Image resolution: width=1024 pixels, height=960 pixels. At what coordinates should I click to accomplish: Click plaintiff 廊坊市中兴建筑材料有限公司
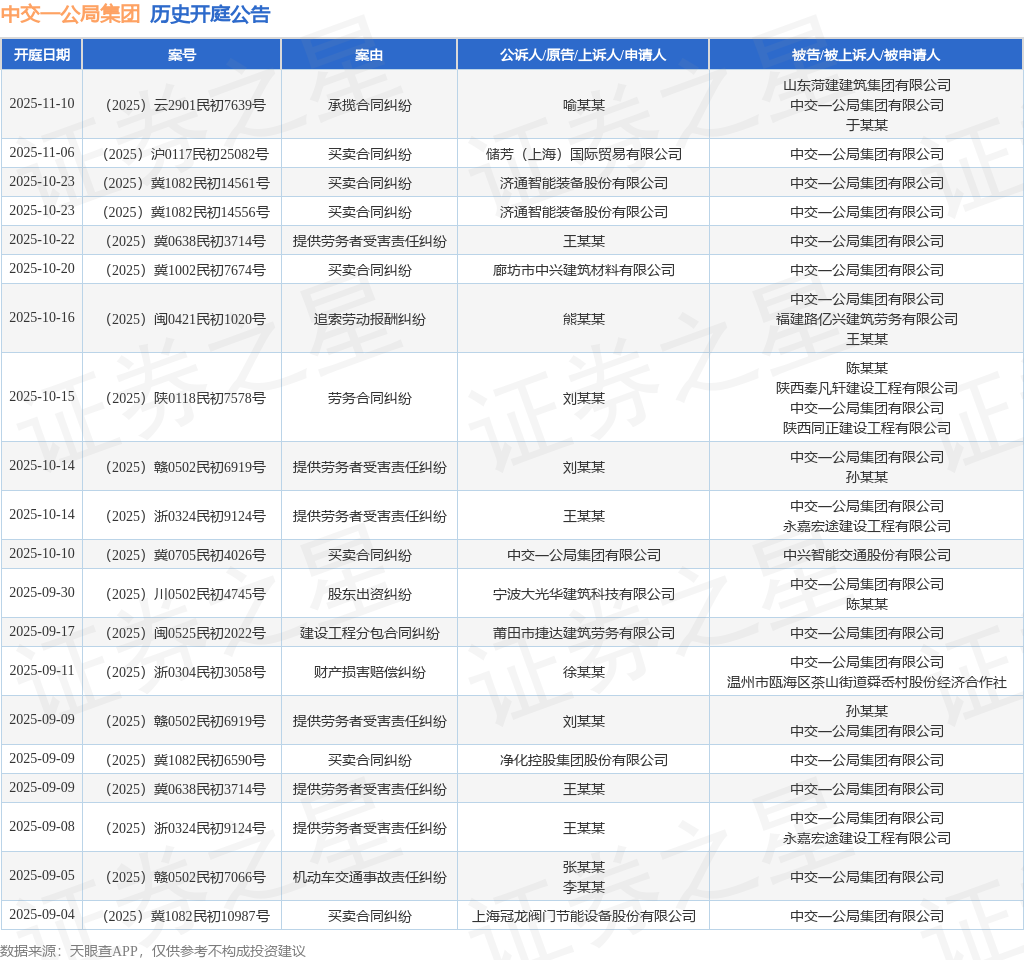584,270
